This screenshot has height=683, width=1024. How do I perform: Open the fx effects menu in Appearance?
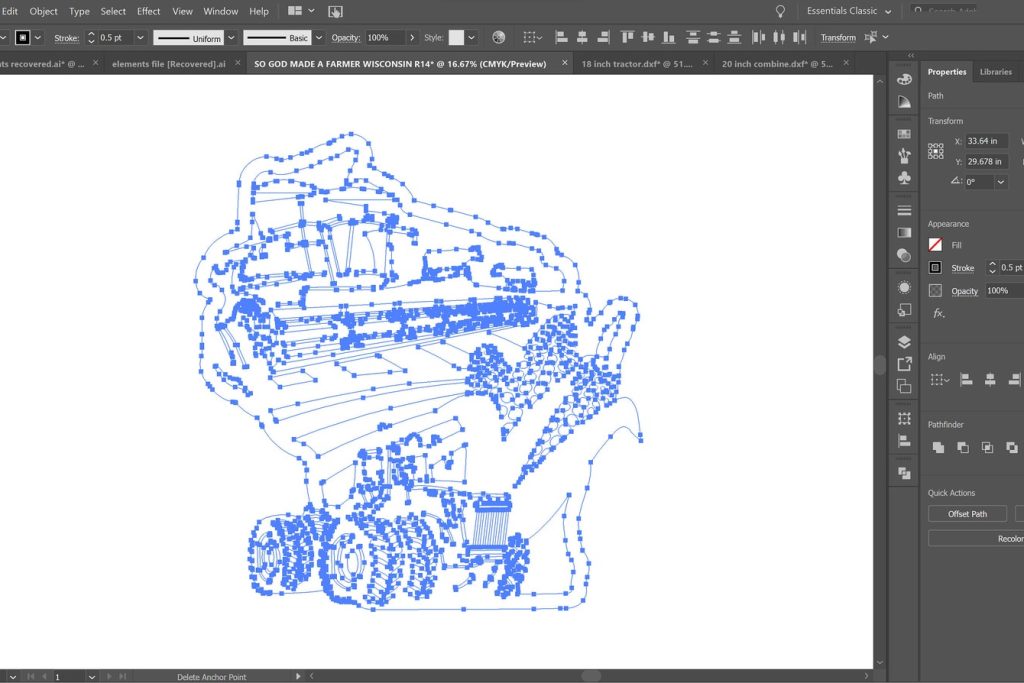coord(938,313)
